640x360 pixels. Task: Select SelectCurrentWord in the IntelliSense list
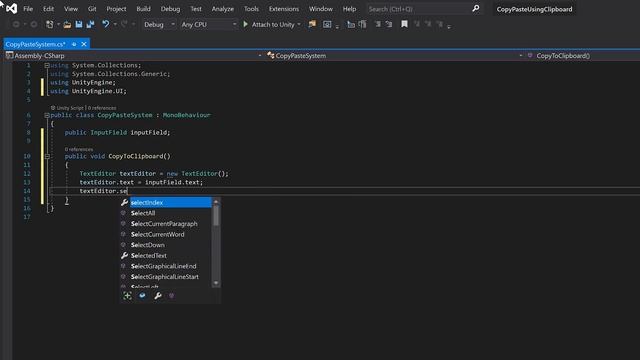pos(158,234)
